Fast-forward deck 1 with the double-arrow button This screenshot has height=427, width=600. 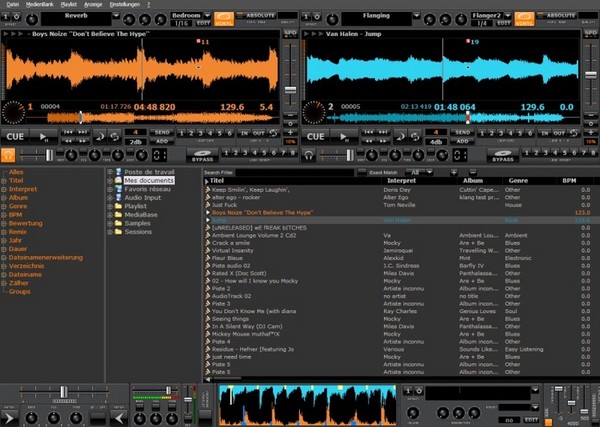click(83, 141)
